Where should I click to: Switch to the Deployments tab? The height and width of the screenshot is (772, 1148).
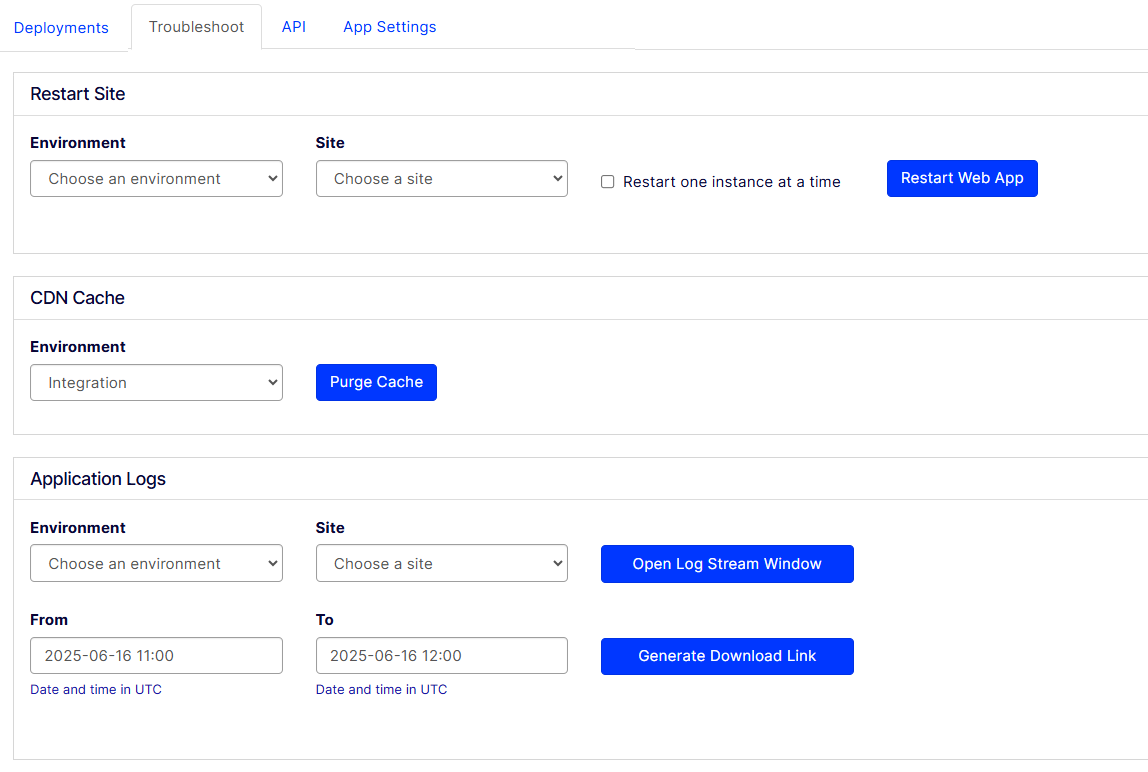(x=61, y=28)
